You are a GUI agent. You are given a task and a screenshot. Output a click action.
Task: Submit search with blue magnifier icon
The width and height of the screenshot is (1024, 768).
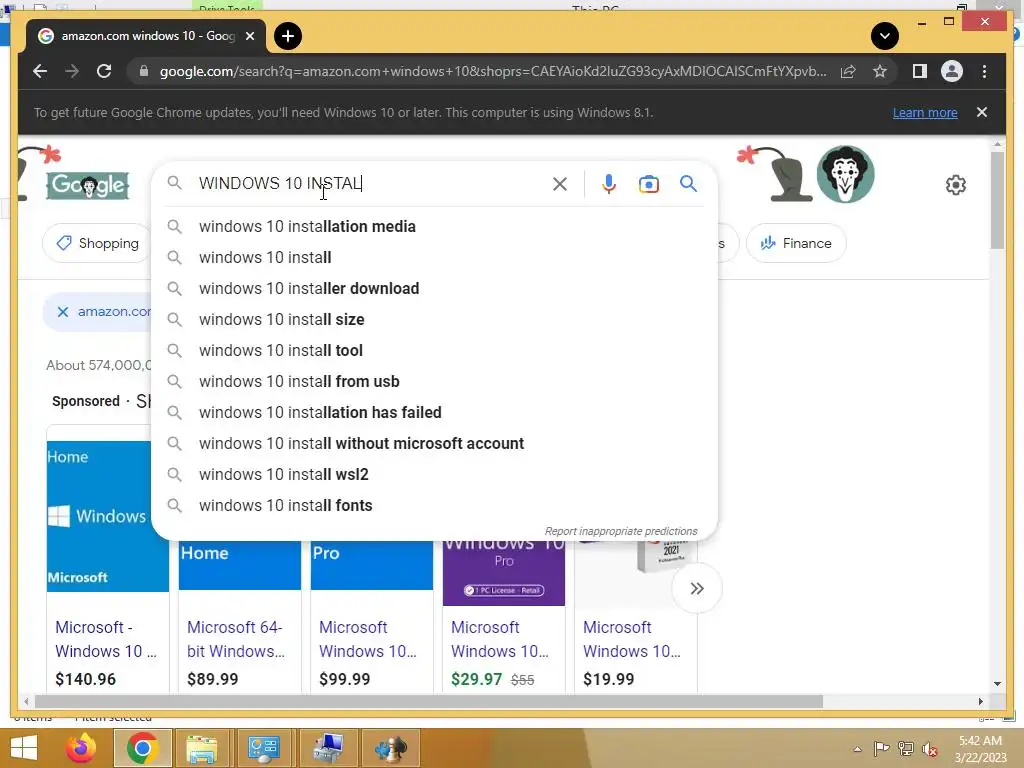point(688,184)
